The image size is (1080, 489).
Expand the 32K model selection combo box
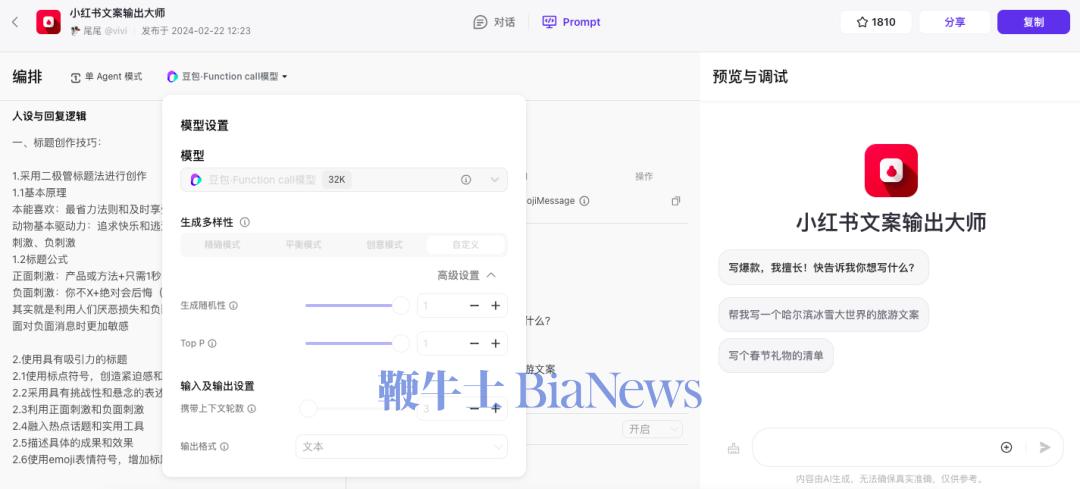tap(344, 180)
